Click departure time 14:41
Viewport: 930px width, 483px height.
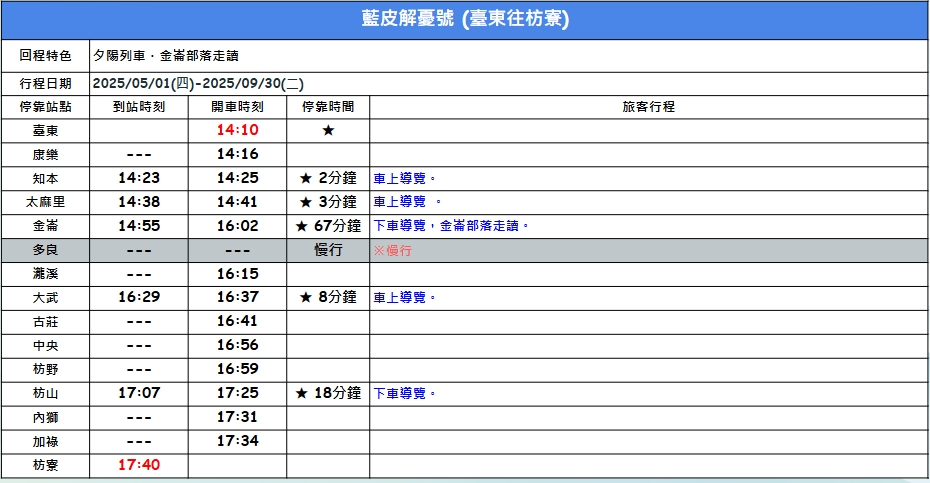[237, 202]
